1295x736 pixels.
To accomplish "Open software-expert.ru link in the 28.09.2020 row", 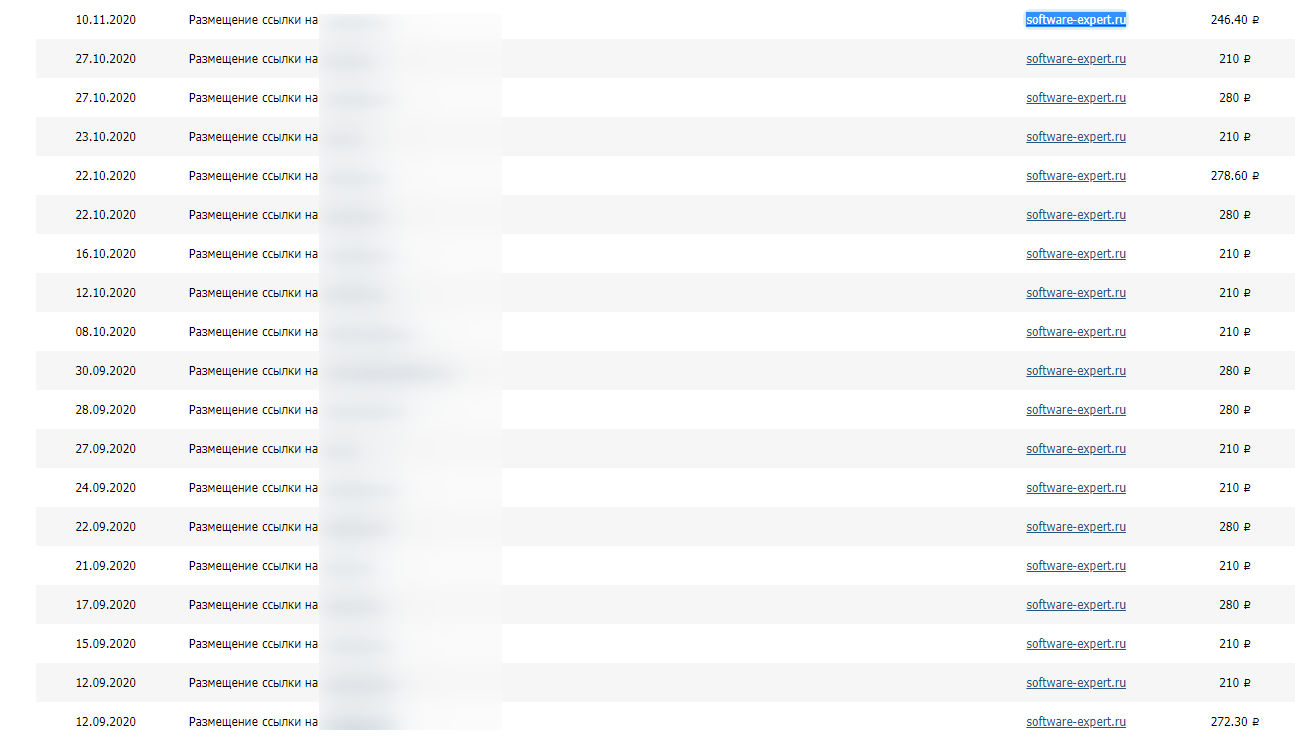I will coord(1076,410).
